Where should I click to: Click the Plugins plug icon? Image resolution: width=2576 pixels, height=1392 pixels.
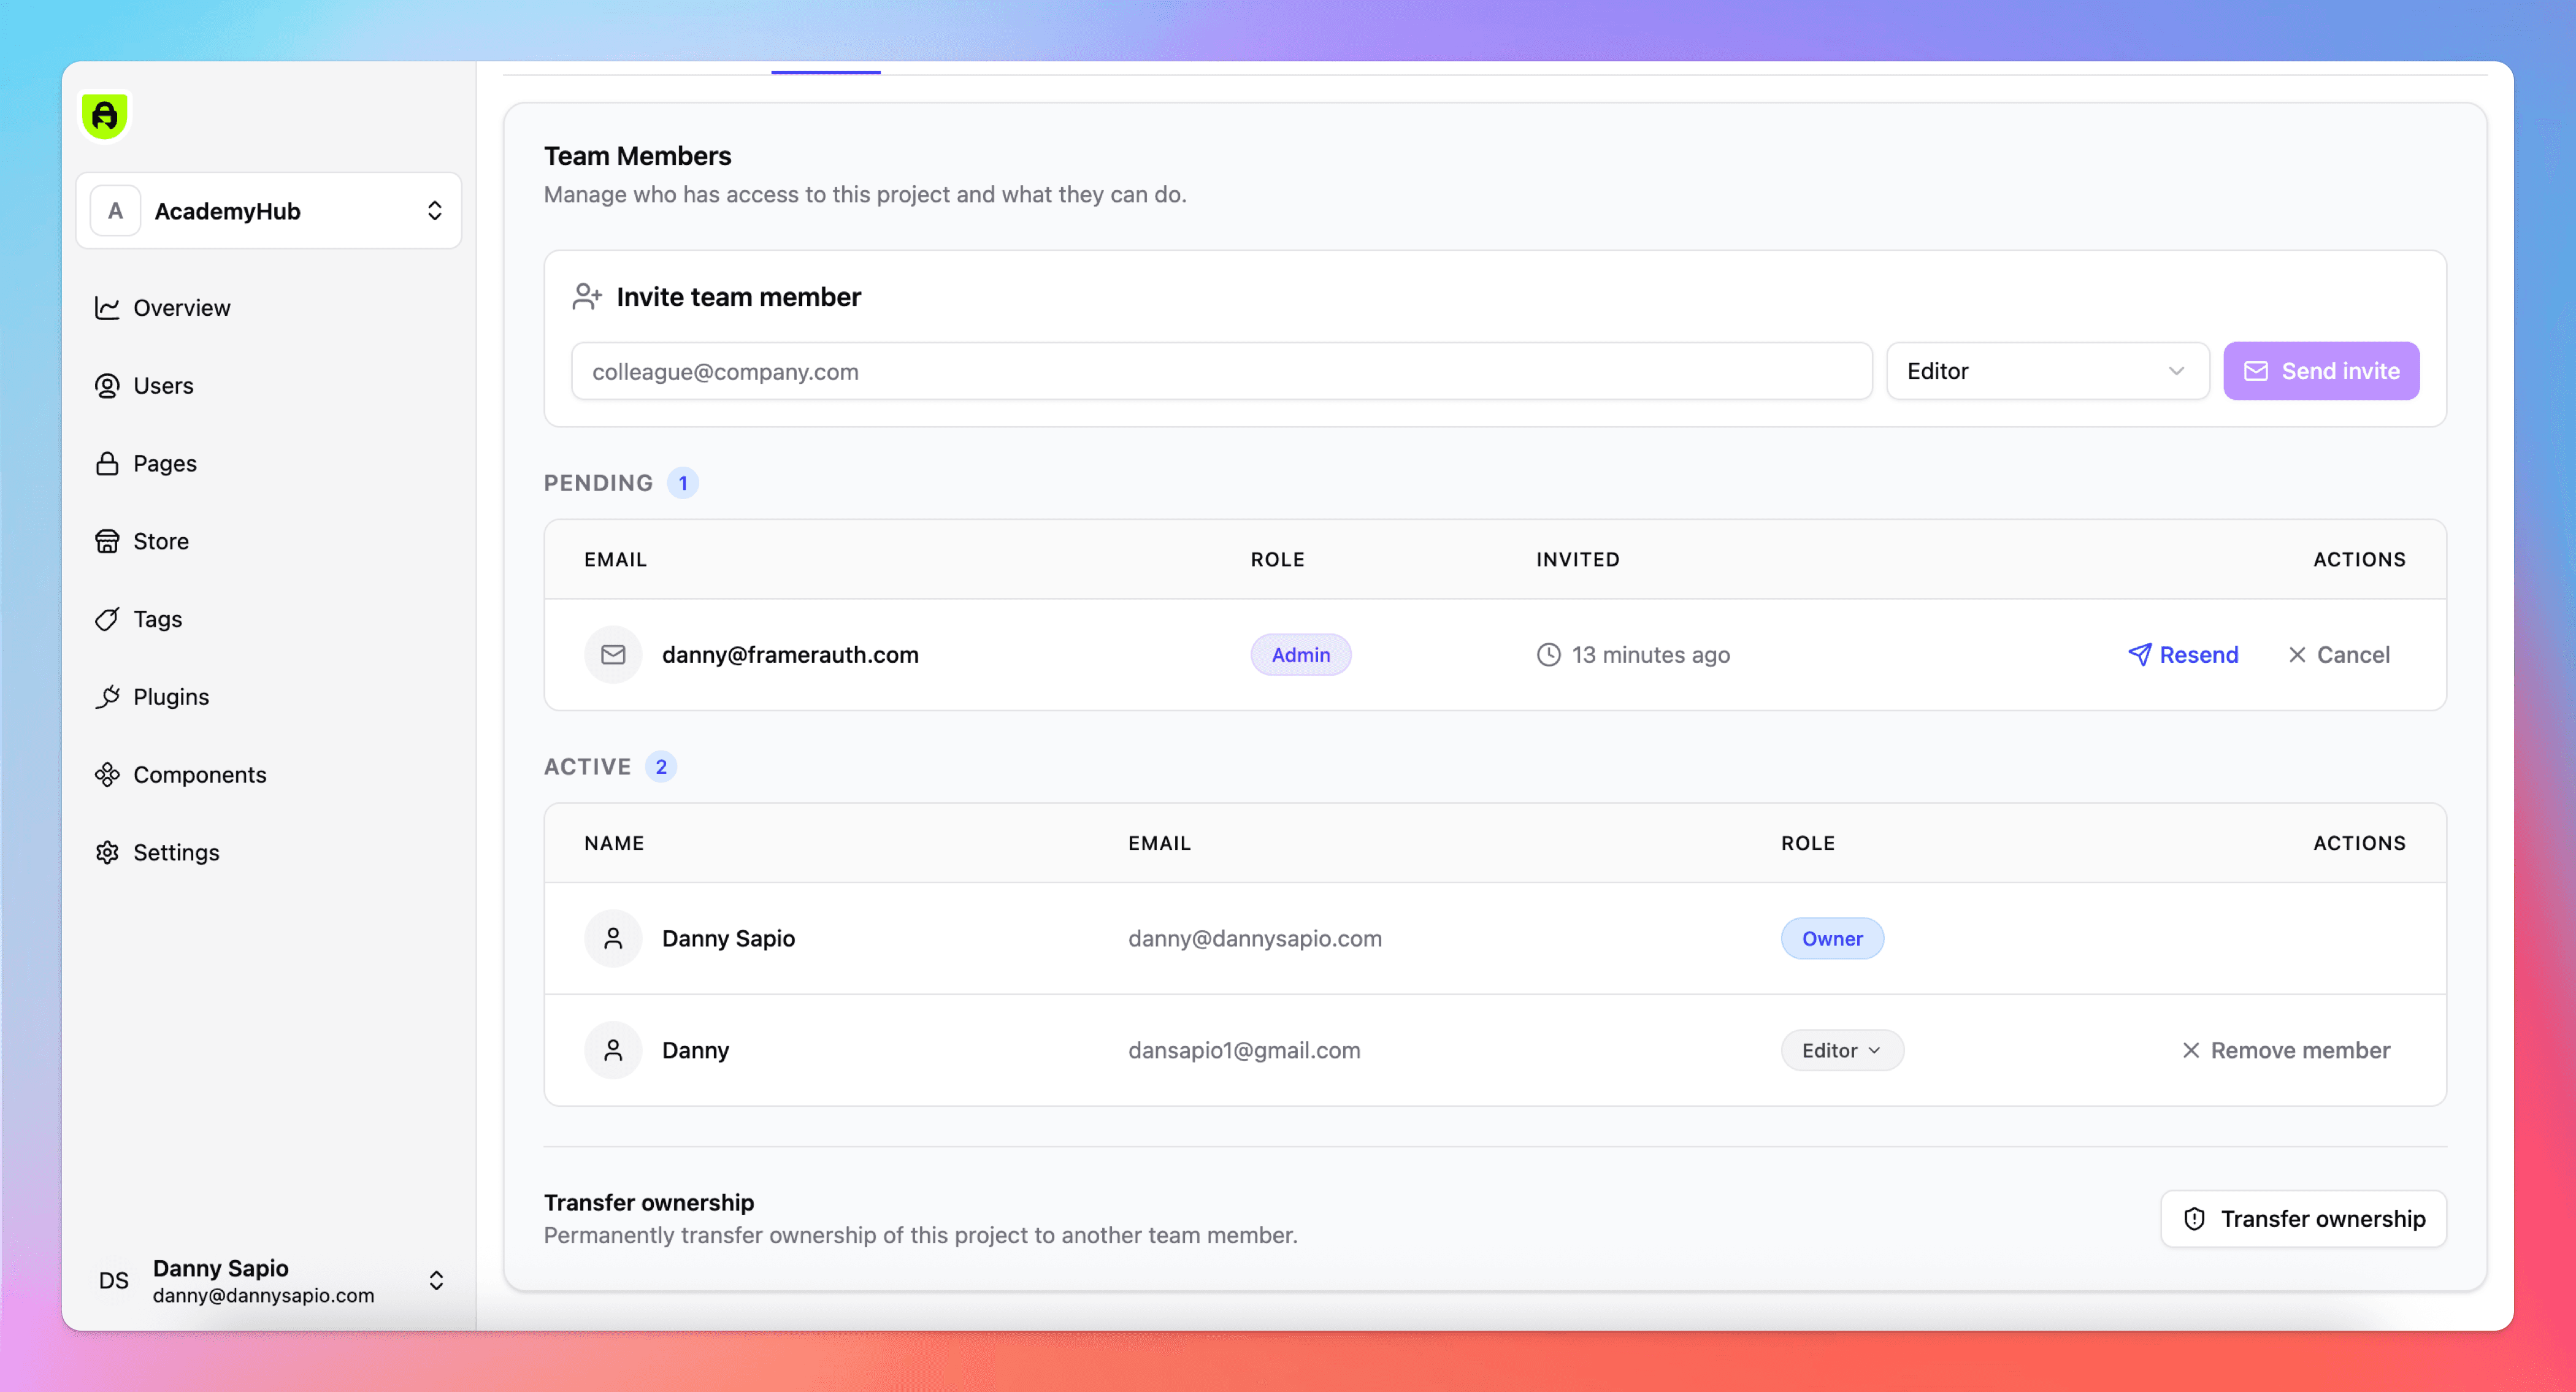point(107,697)
